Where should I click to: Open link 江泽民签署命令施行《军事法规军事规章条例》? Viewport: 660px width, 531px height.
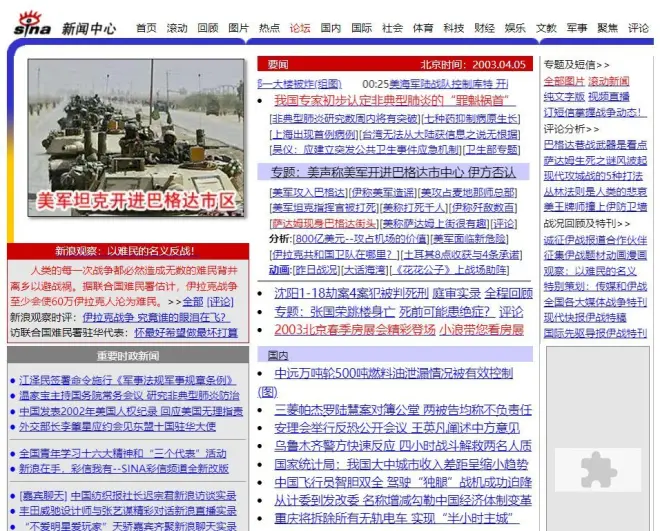point(128,380)
